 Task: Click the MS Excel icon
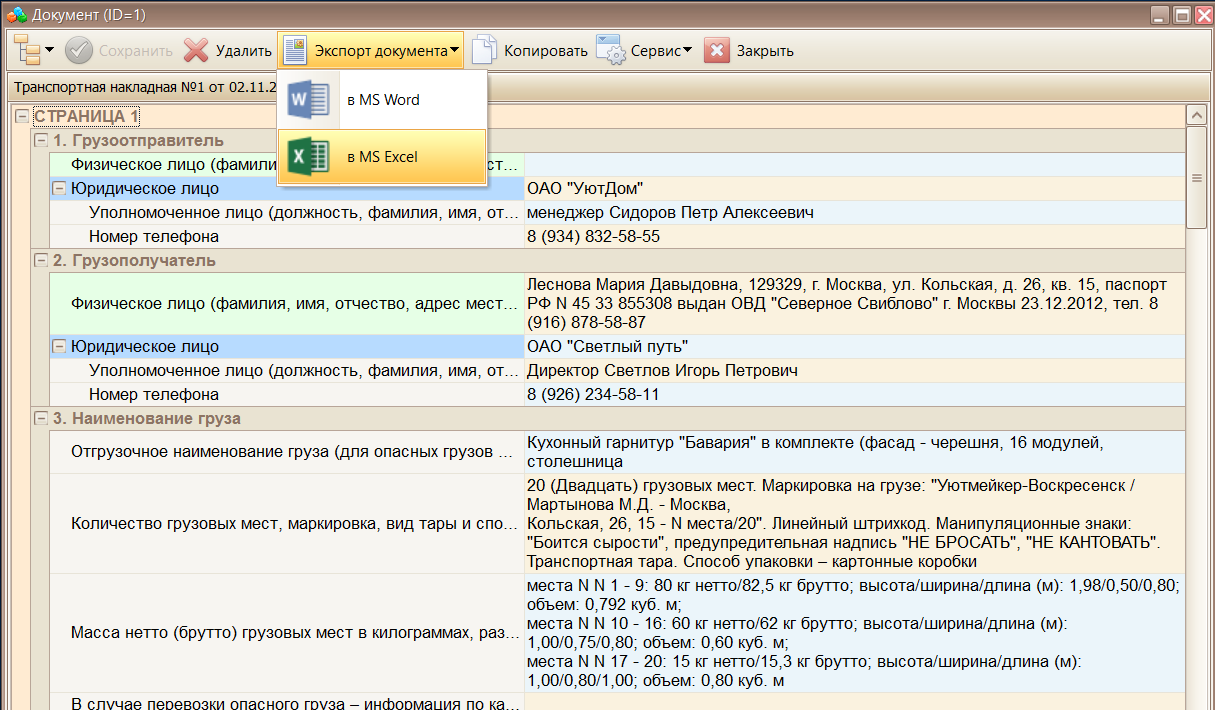click(x=308, y=157)
